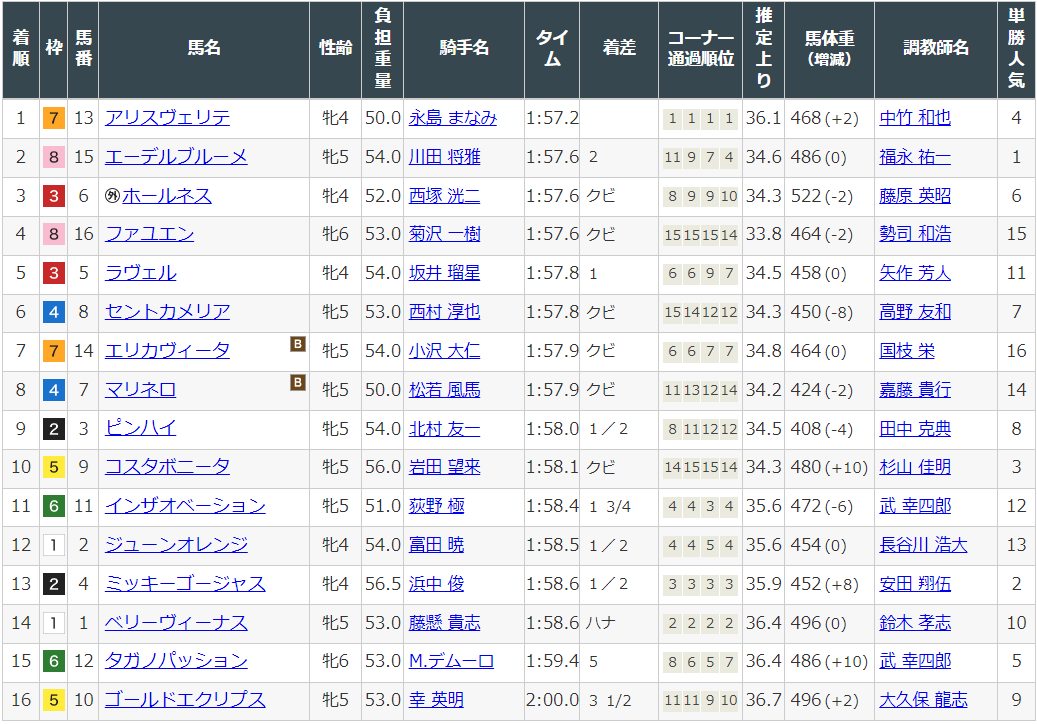Open horse アリスヴェリテ link
Viewport: 1037px width, 724px height.
tap(167, 118)
